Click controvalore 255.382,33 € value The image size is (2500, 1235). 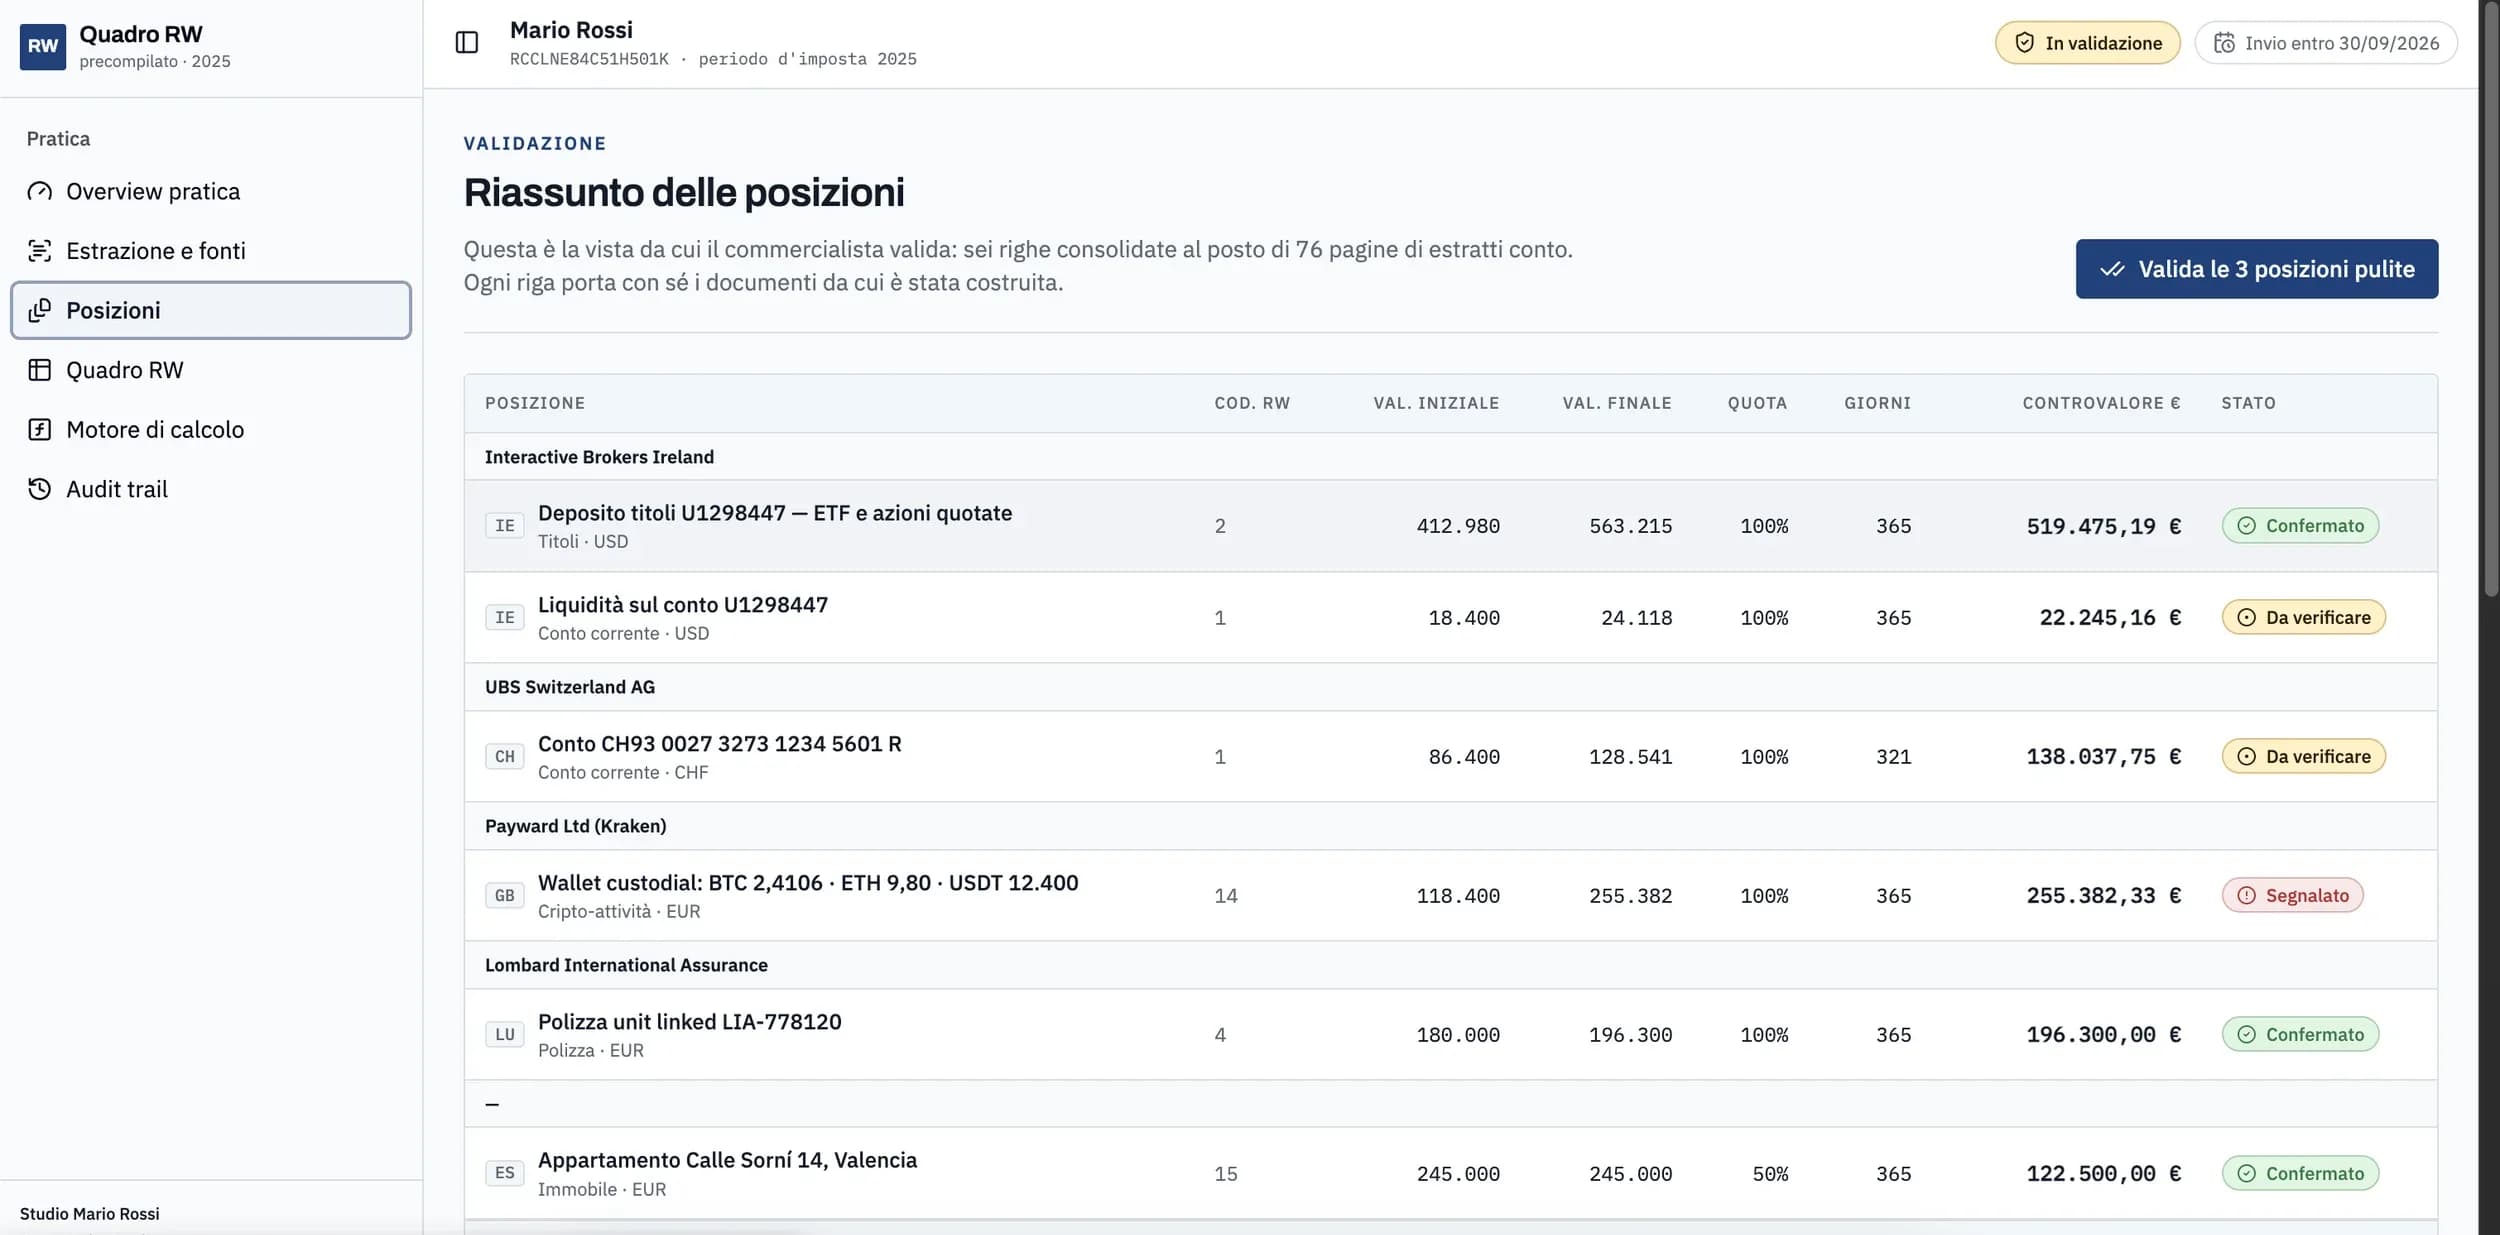[2104, 896]
